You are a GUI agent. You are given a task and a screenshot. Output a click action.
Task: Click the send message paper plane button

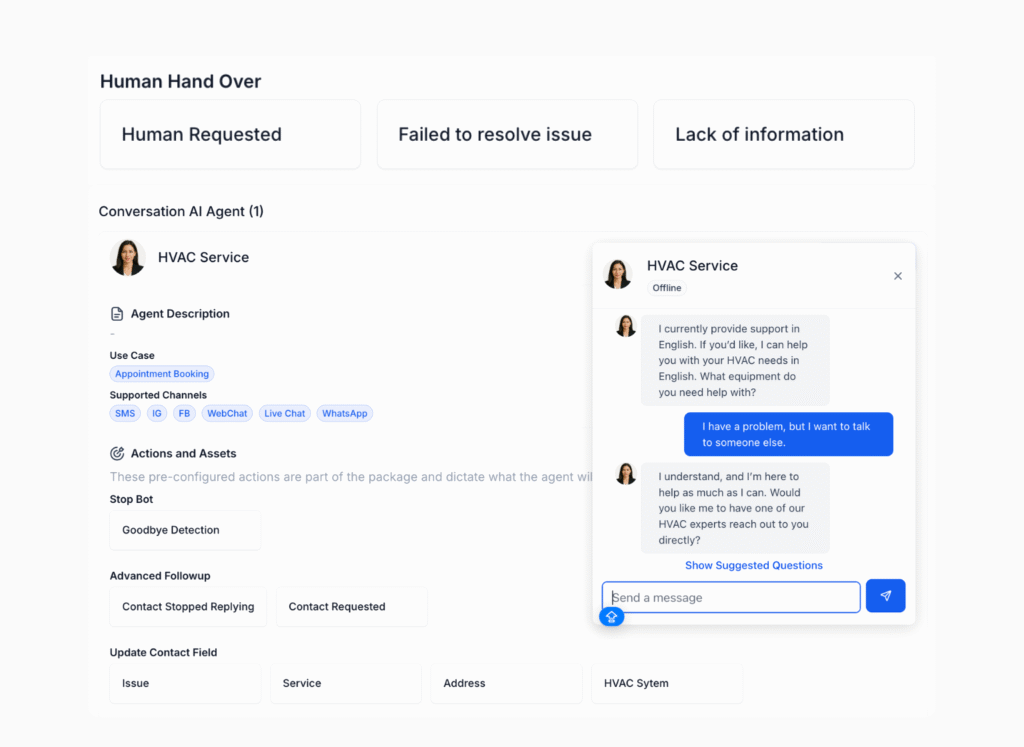pyautogui.click(x=885, y=596)
